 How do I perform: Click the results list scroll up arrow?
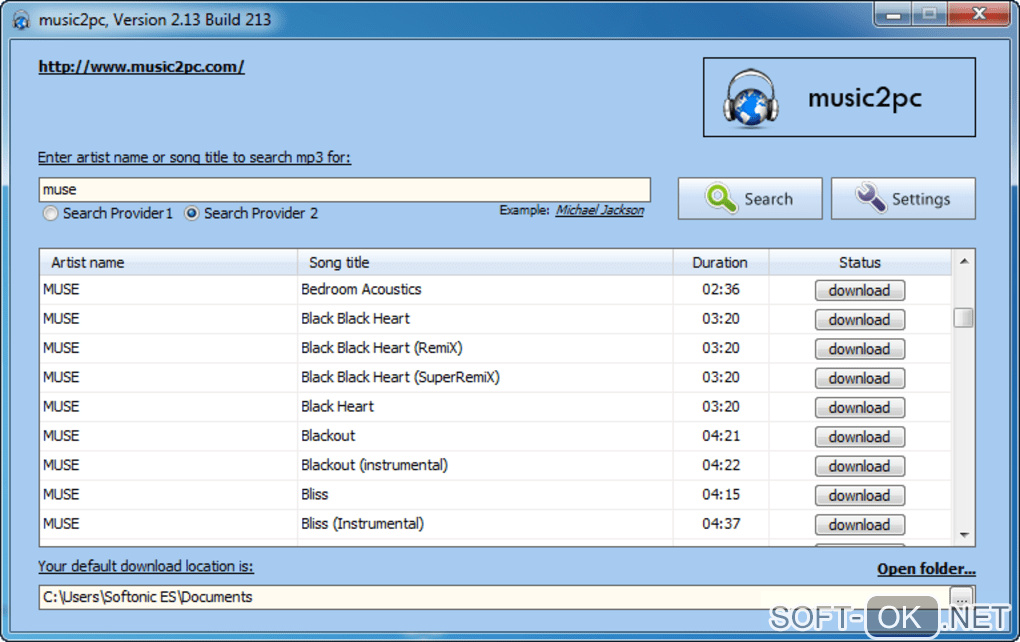[964, 261]
